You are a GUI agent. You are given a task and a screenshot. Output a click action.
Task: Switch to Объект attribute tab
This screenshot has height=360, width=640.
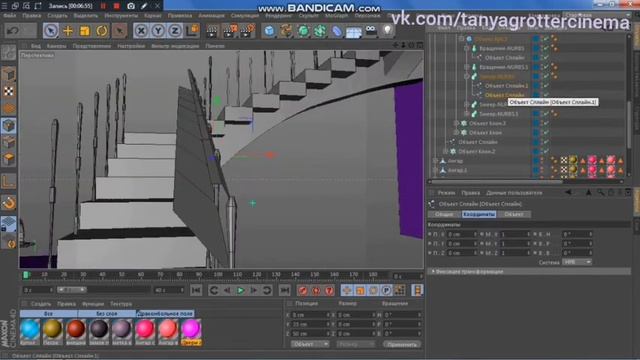tap(513, 214)
